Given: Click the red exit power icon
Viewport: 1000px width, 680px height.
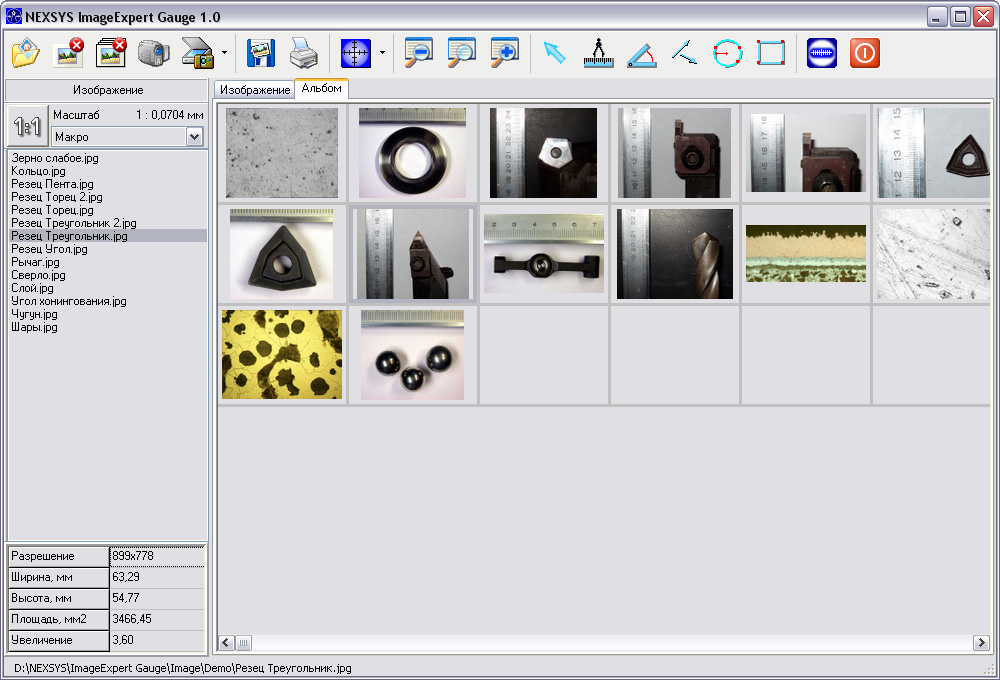Looking at the screenshot, I should click(x=865, y=53).
